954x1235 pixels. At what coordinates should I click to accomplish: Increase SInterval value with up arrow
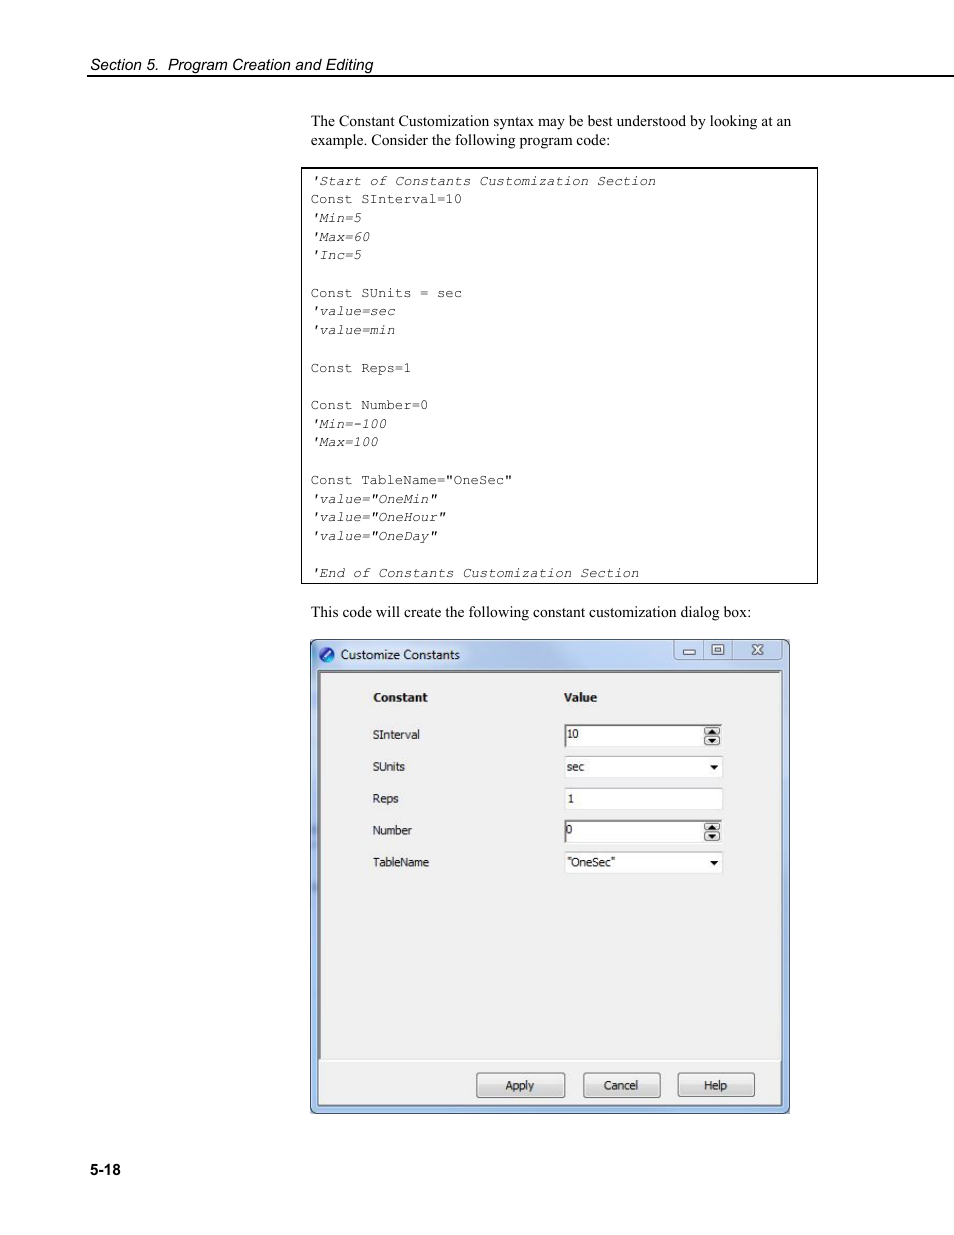click(712, 731)
